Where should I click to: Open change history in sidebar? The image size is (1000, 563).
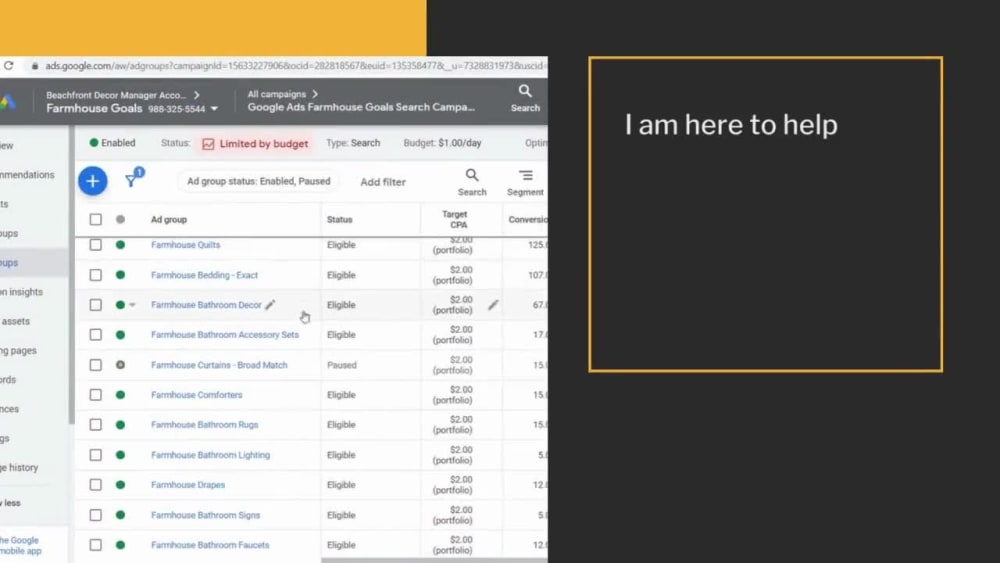pos(19,467)
